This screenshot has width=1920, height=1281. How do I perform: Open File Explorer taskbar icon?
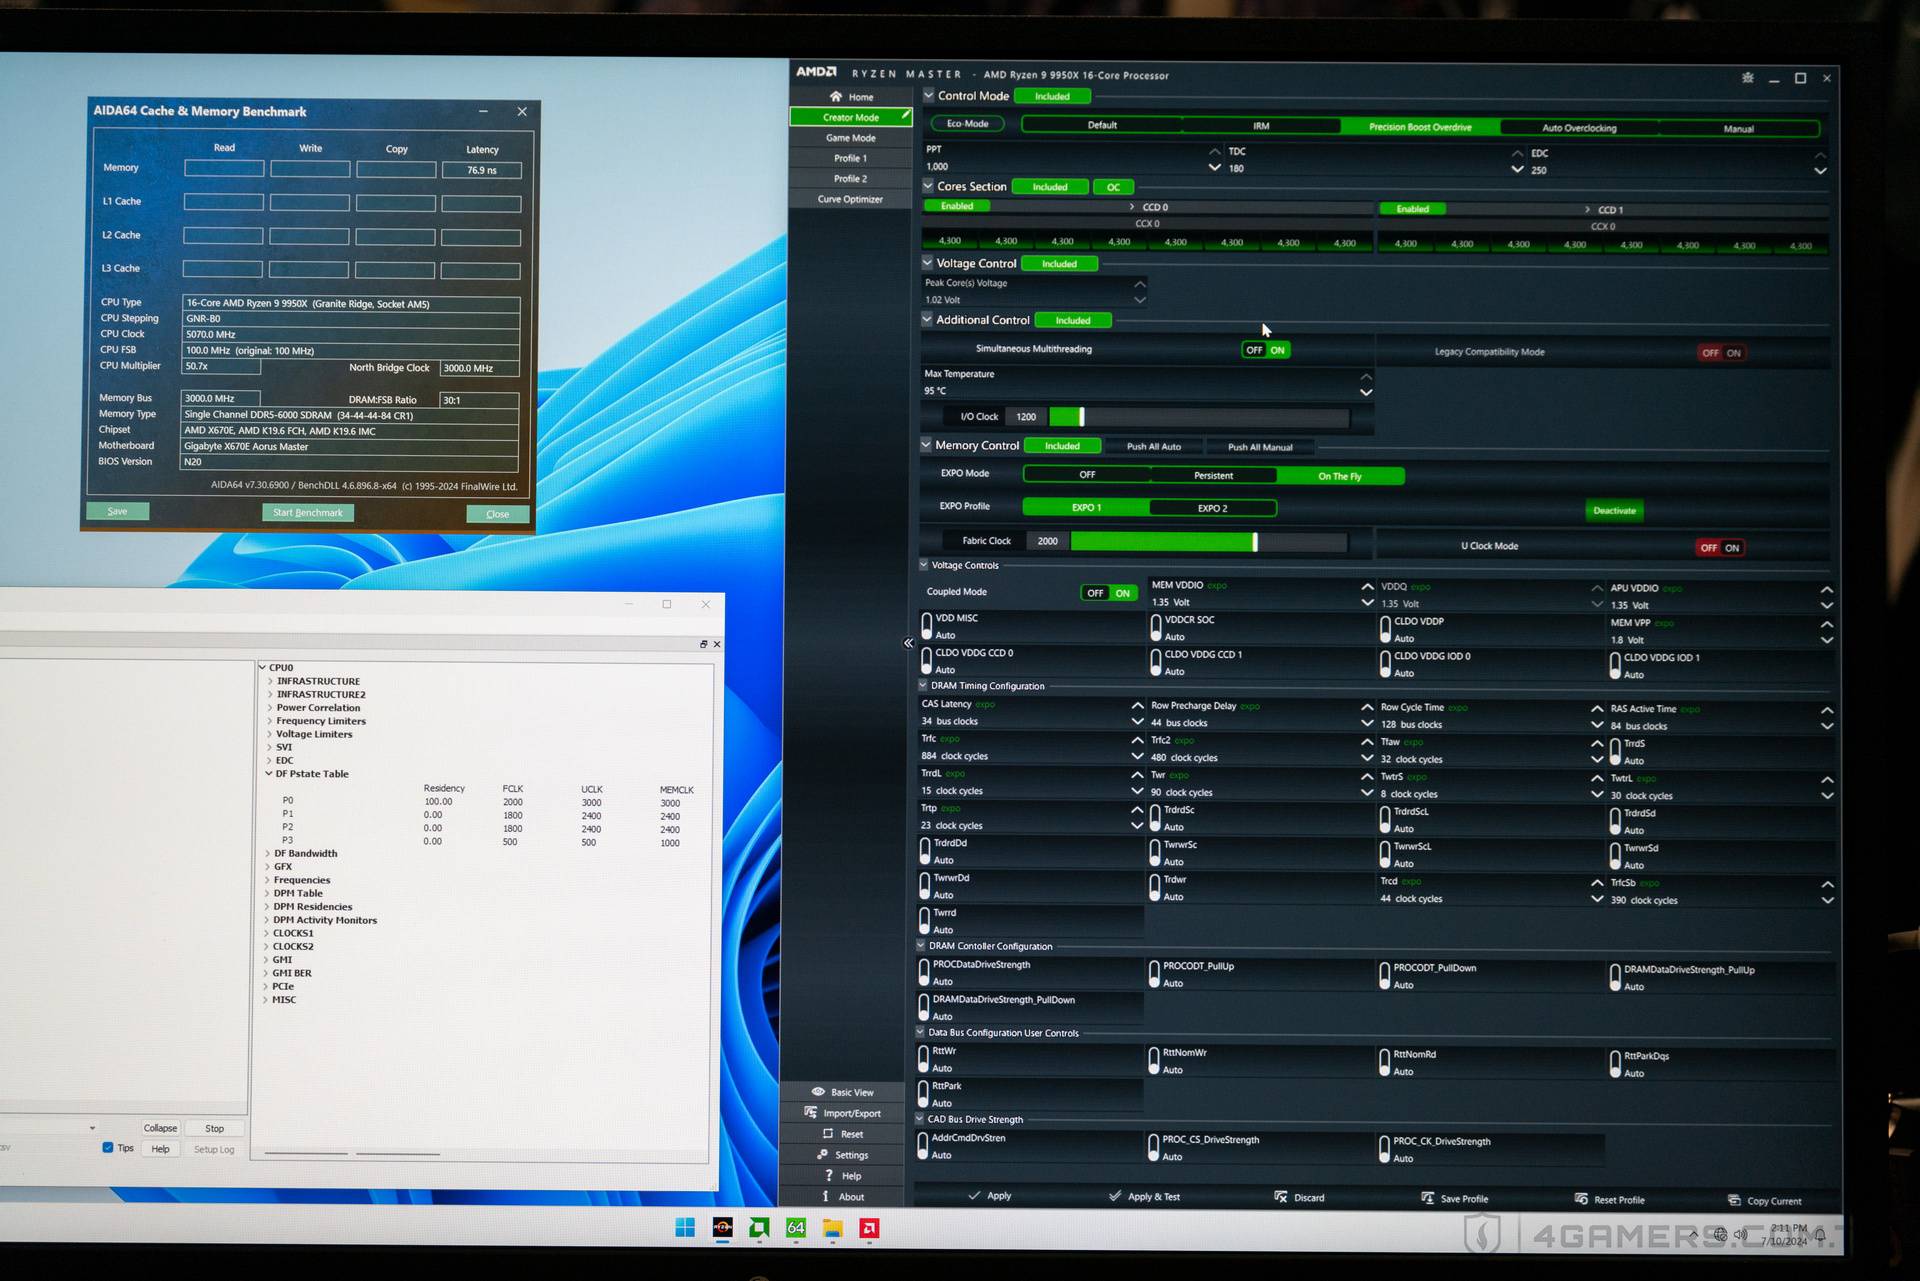point(833,1228)
